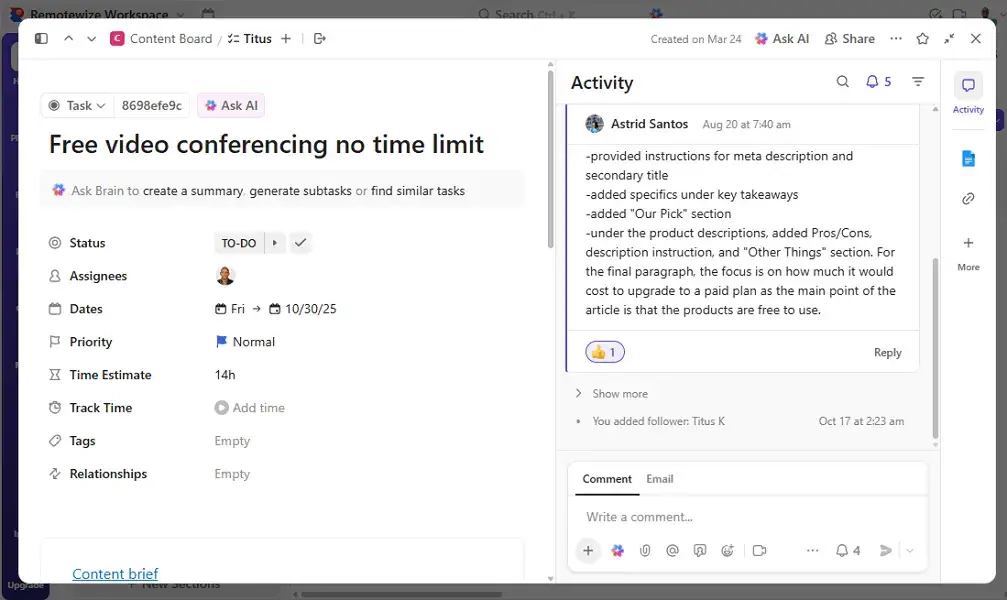The image size is (1007, 600).
Task: Open the TO-DO status dropdown
Action: click(x=241, y=242)
